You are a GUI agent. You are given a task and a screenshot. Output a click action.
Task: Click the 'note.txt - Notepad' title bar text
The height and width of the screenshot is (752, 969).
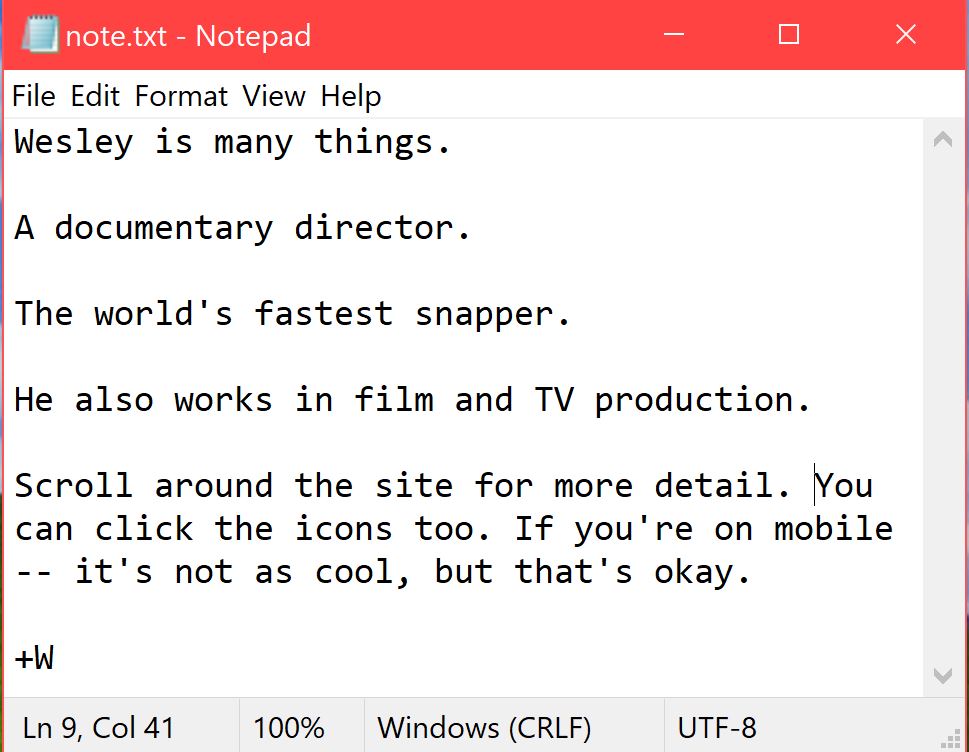click(x=188, y=36)
